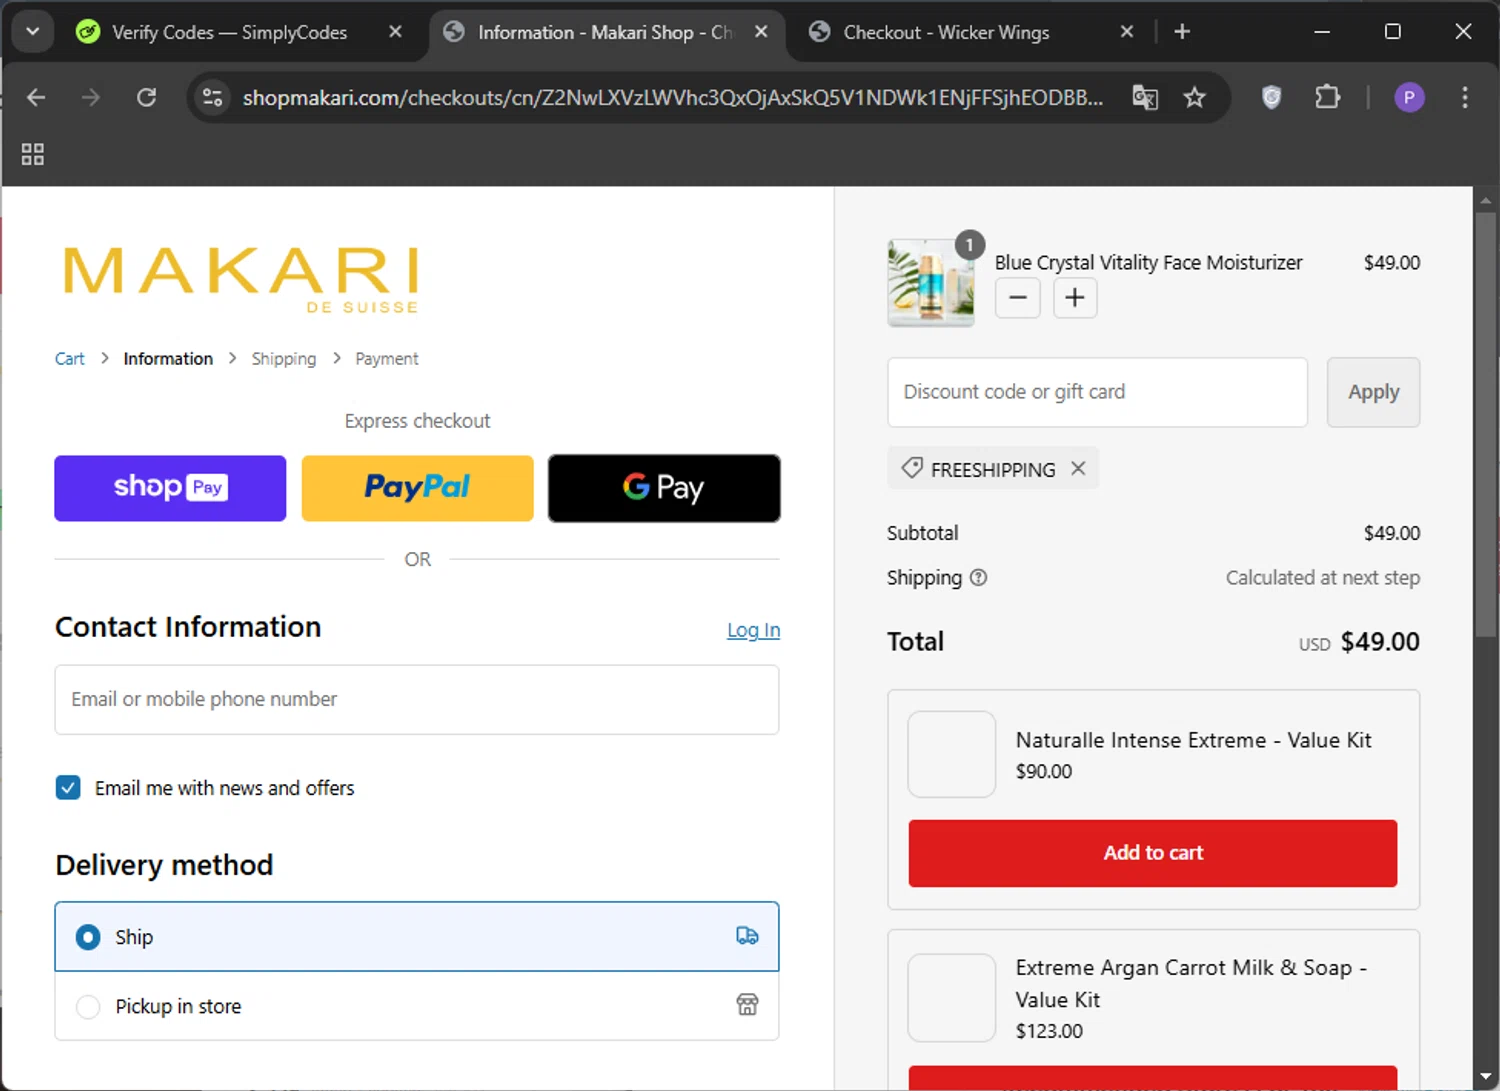Screen dimensions: 1500x1091
Task: Click the store pickup icon
Action: (747, 1005)
